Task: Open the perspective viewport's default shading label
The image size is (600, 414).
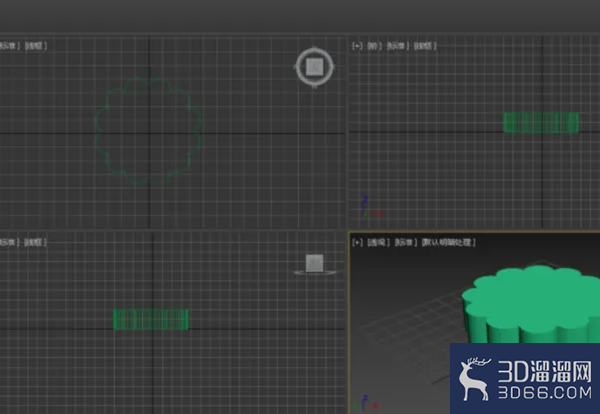Action: pos(448,243)
